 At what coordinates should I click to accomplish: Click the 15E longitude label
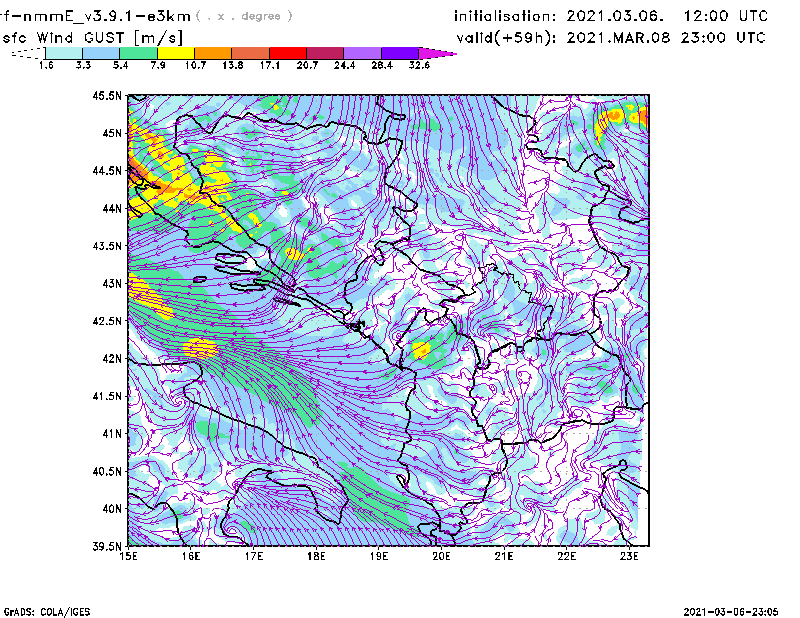pyautogui.click(x=128, y=556)
